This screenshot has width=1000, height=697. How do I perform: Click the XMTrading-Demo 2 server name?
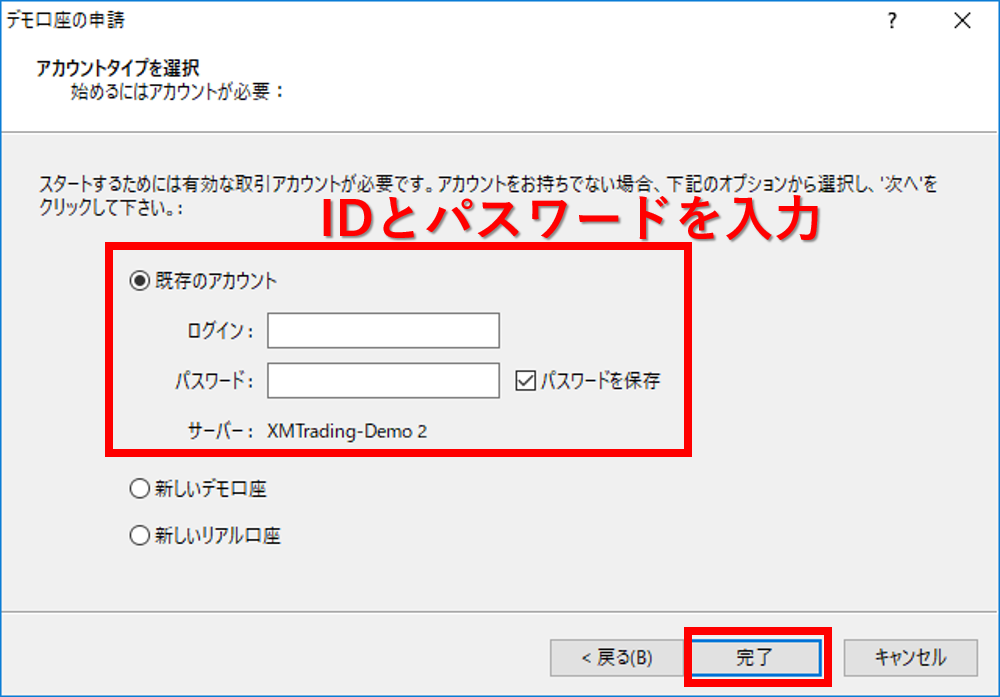[x=347, y=431]
